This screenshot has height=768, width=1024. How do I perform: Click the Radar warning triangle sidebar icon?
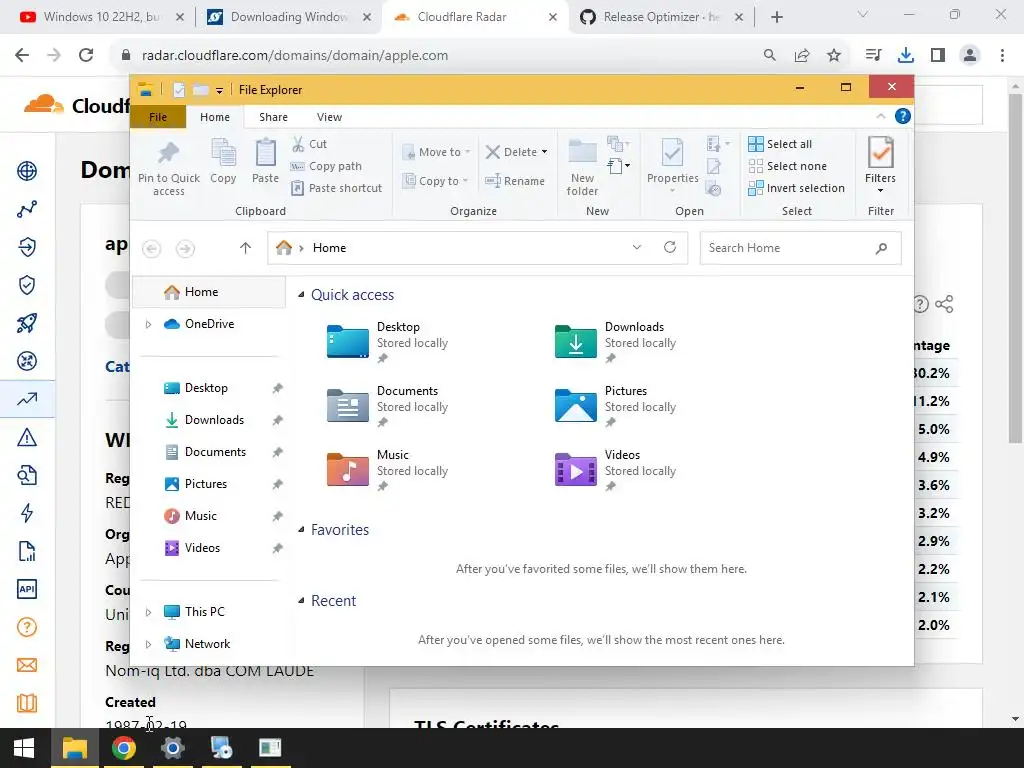pos(27,437)
